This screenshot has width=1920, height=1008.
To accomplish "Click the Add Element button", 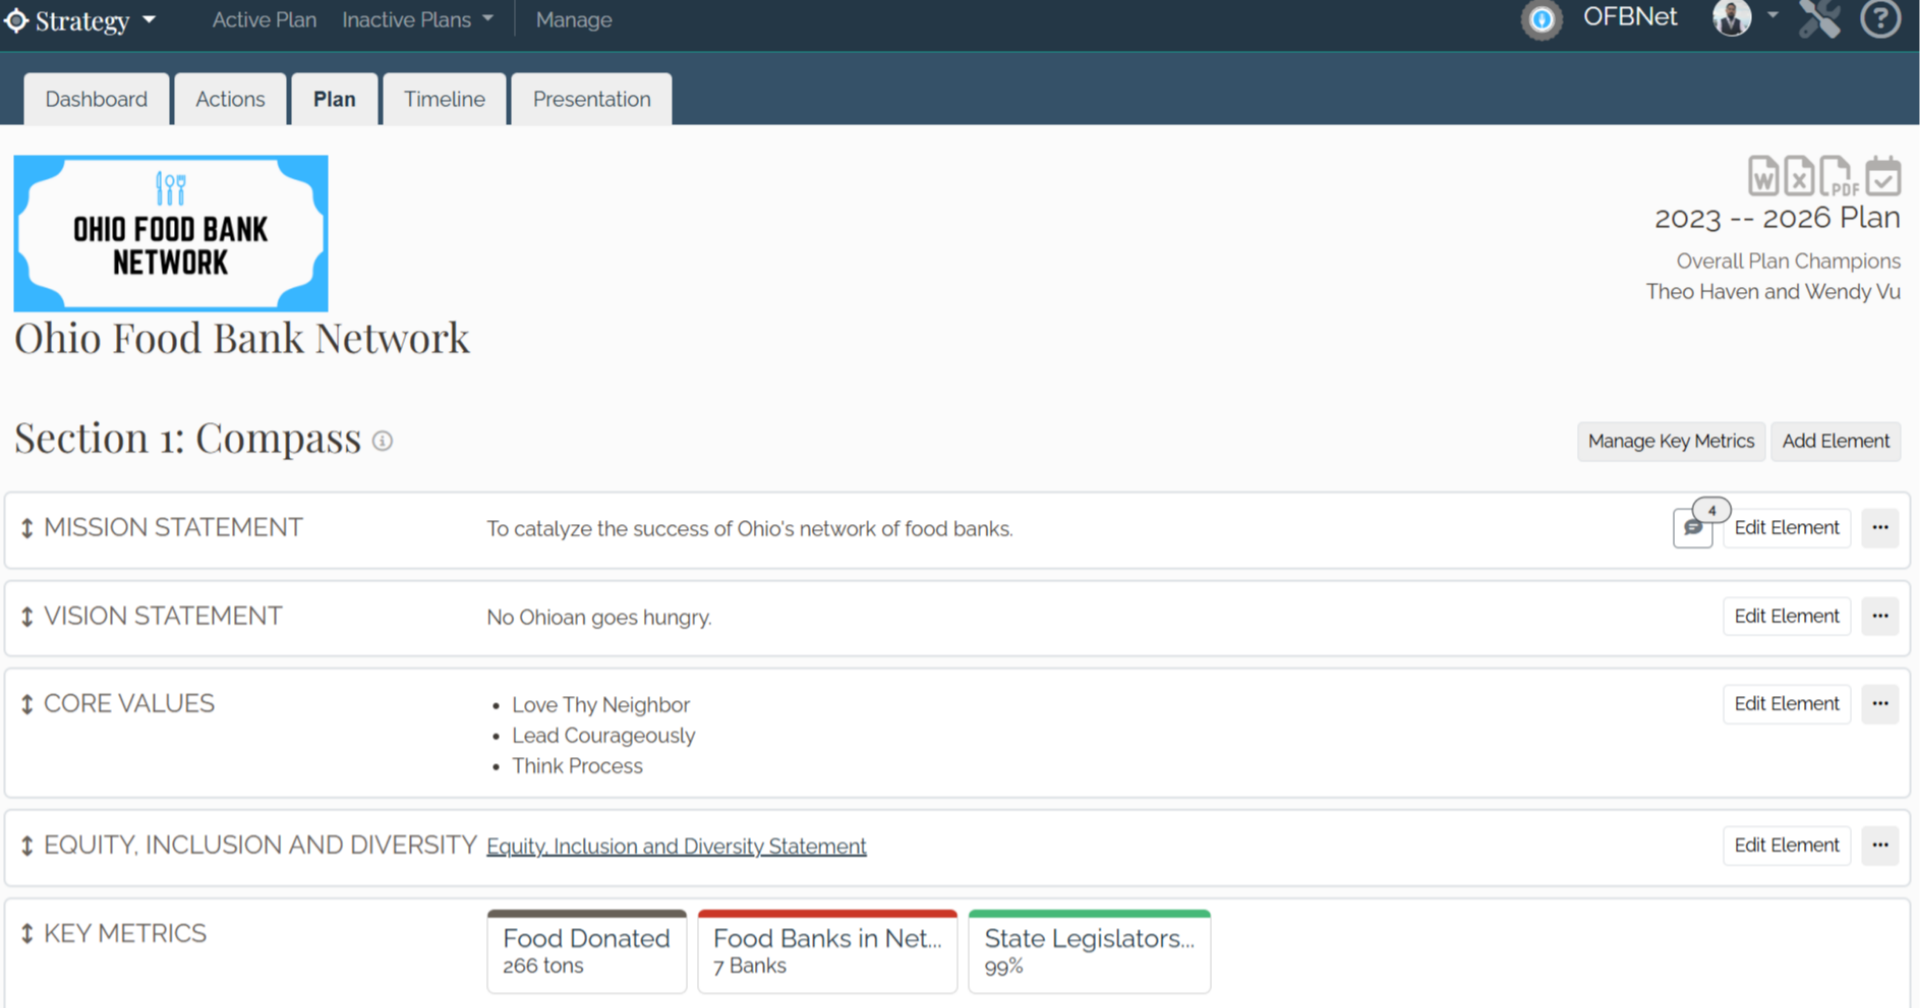I will [x=1835, y=441].
